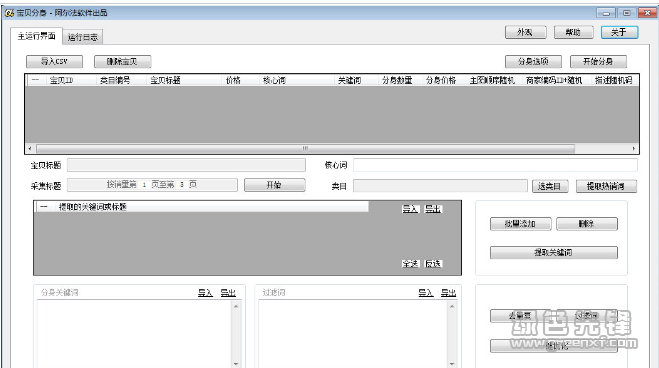Screen dimensions: 659x368
Task: Click 导入 link in 分身关键词 panel
Action: [205, 293]
